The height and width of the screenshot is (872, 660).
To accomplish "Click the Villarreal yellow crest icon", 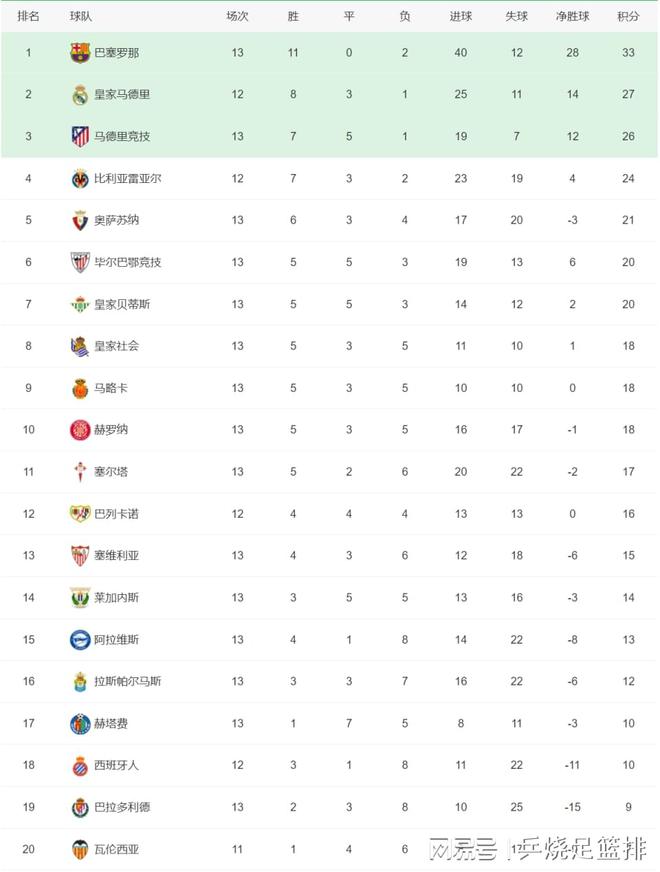I will click(80, 179).
